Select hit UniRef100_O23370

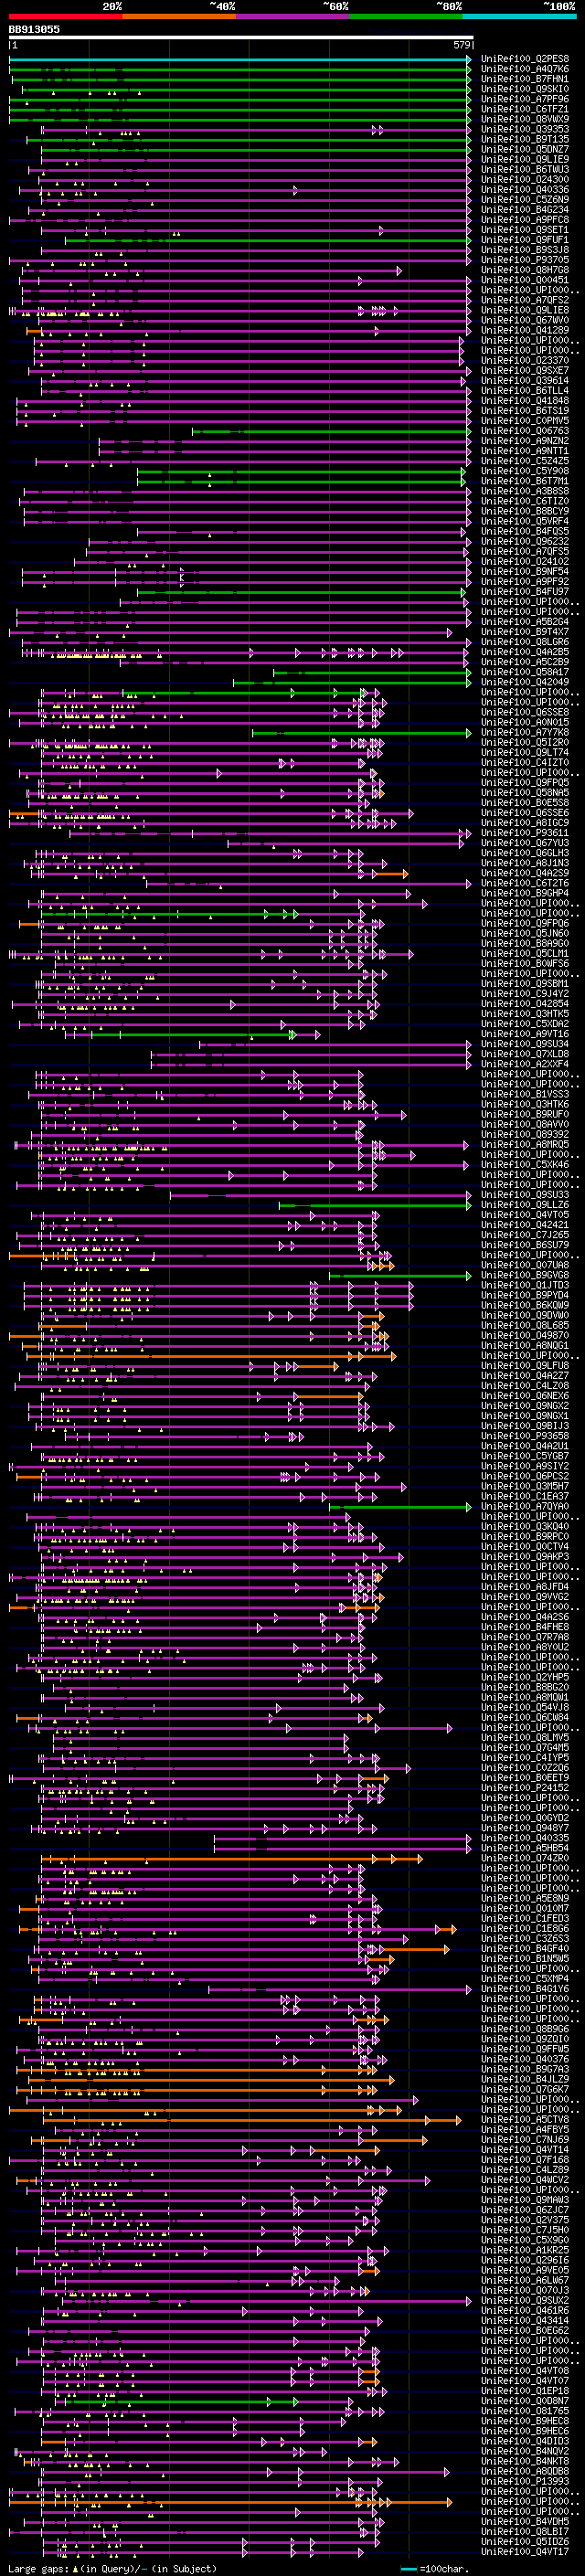click(x=525, y=361)
